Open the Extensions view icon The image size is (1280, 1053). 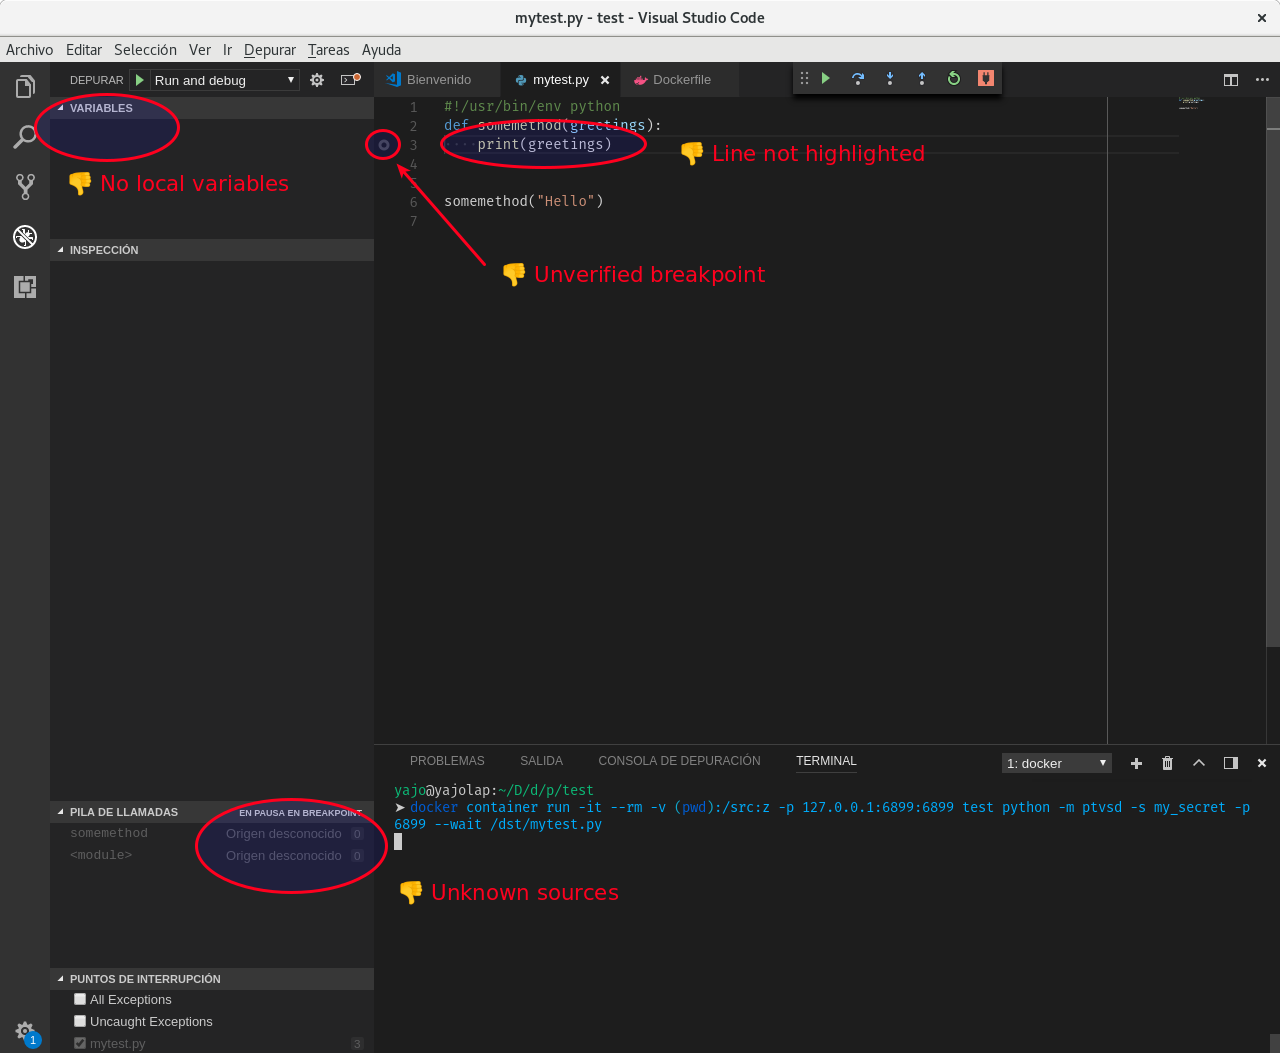[x=24, y=287]
